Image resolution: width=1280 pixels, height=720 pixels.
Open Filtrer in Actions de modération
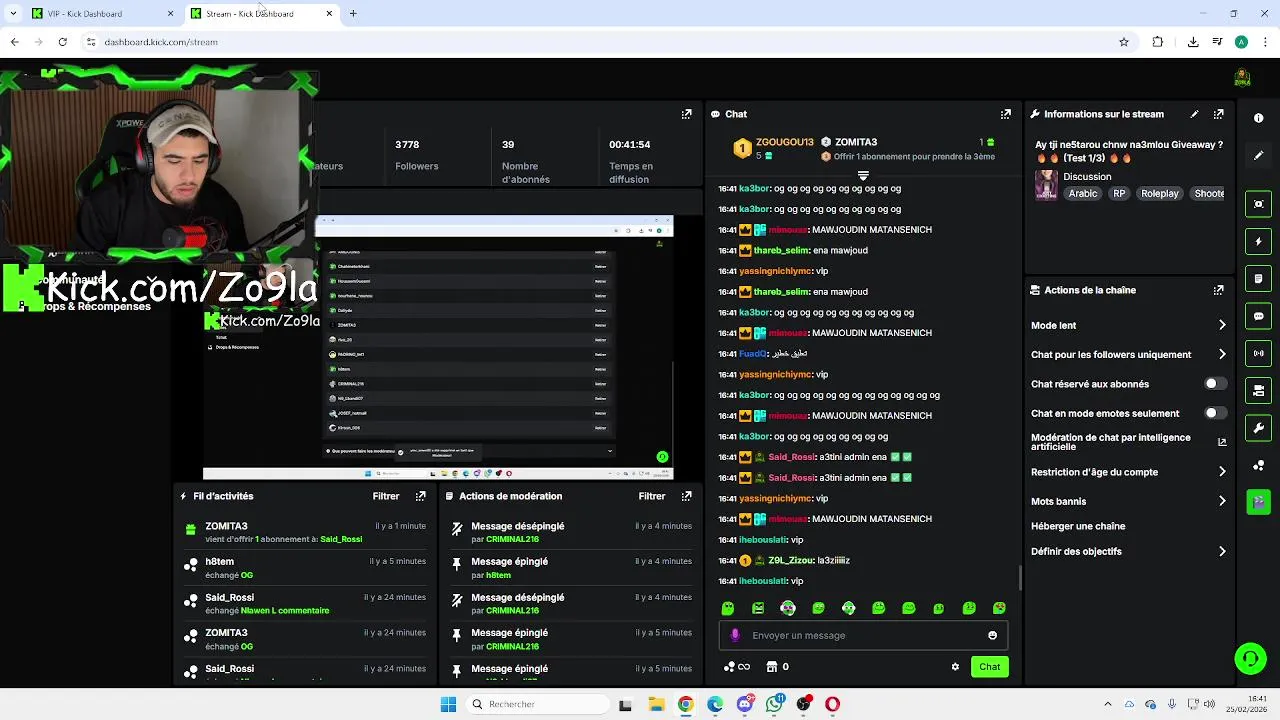pos(652,496)
